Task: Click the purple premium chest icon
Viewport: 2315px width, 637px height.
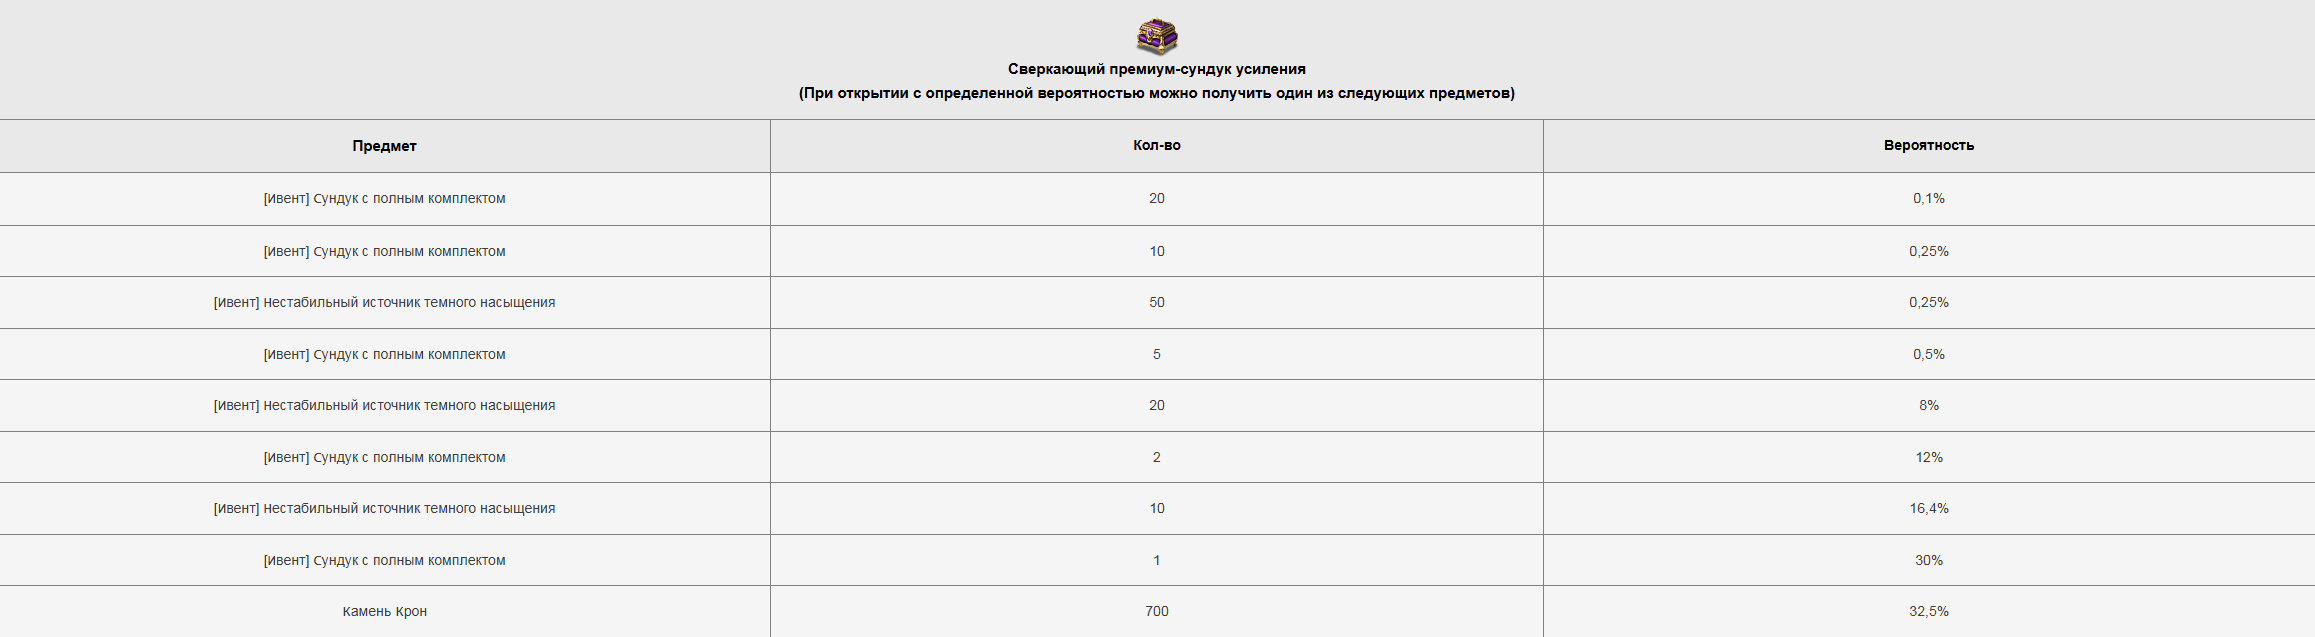Action: [1157, 36]
